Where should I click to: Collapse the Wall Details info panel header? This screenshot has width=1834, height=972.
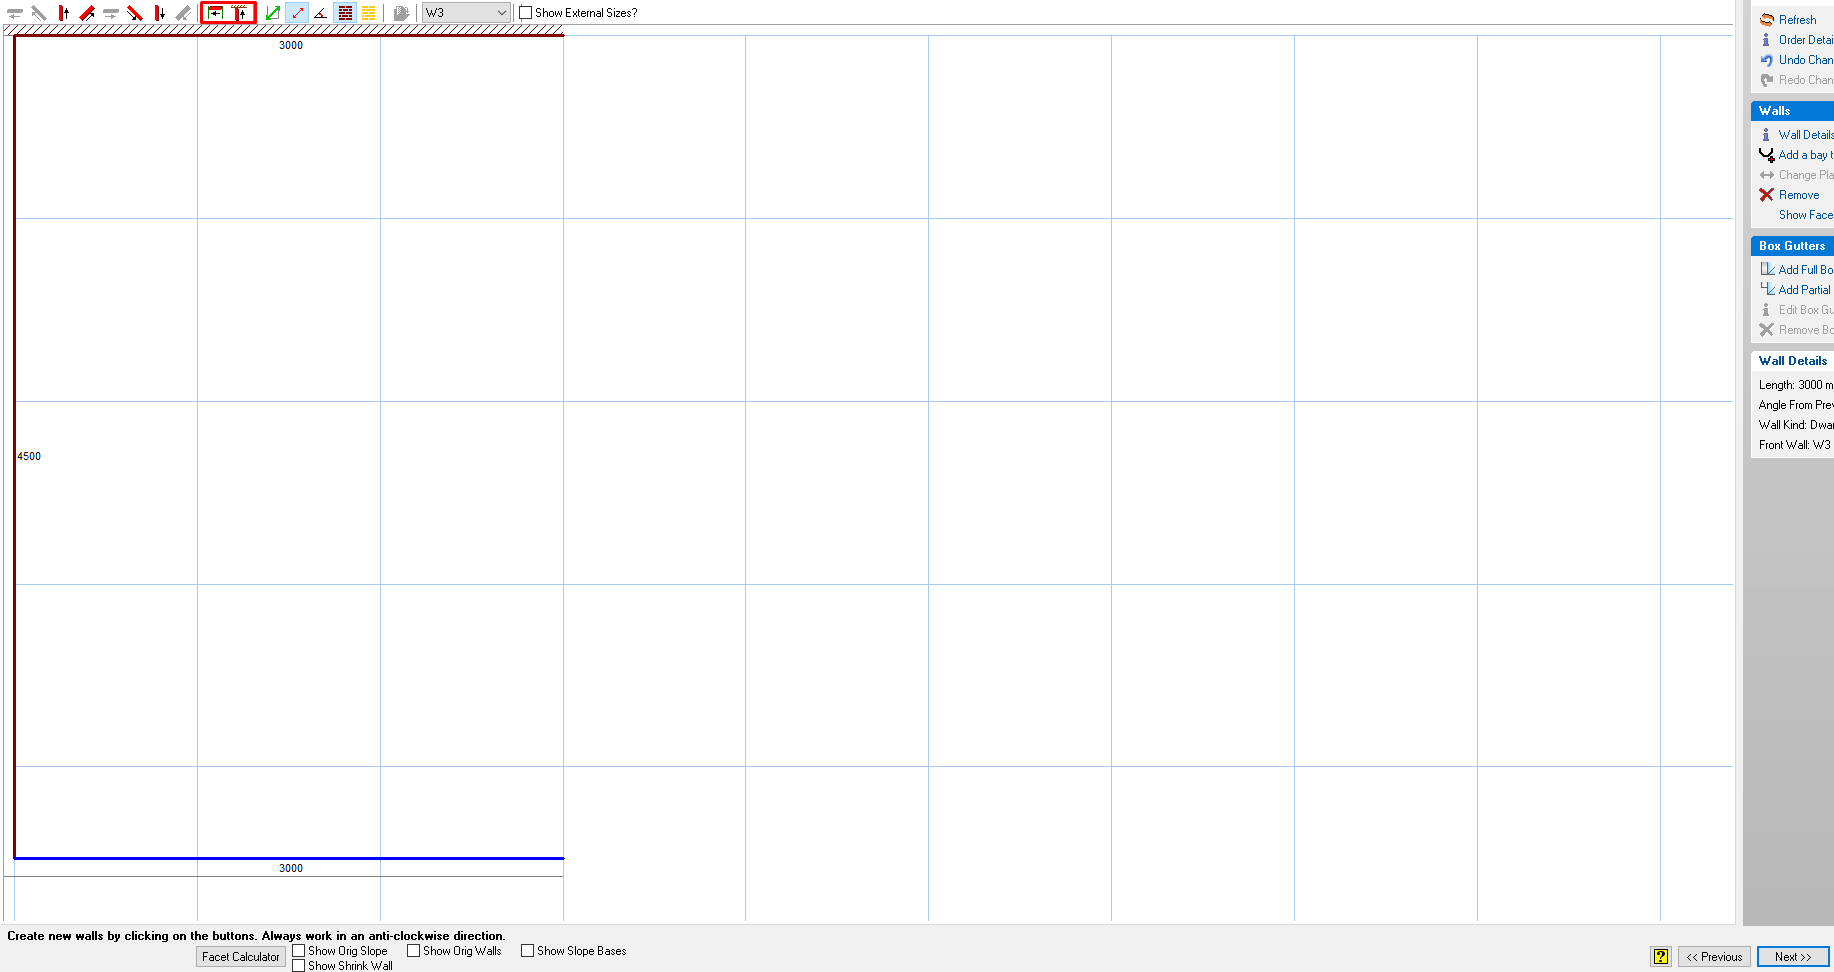pos(1792,361)
